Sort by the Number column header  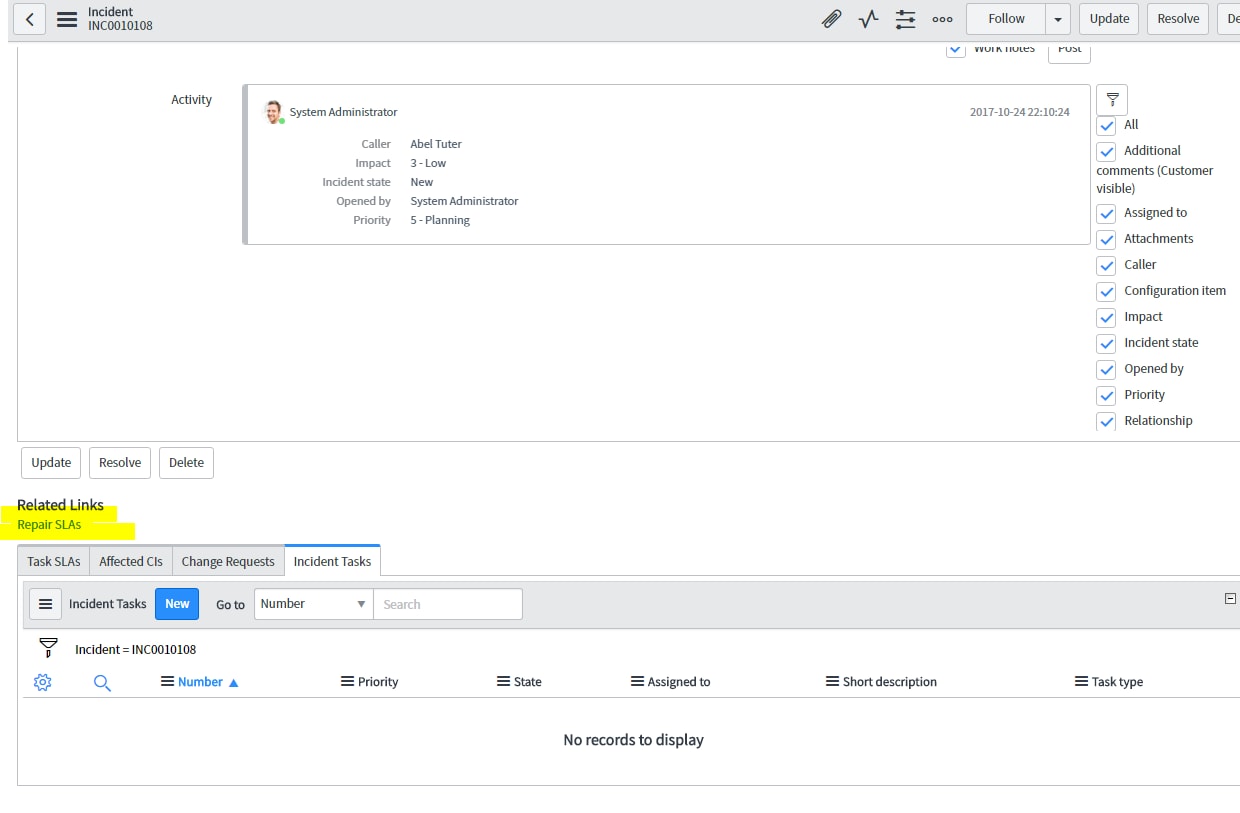[200, 682]
